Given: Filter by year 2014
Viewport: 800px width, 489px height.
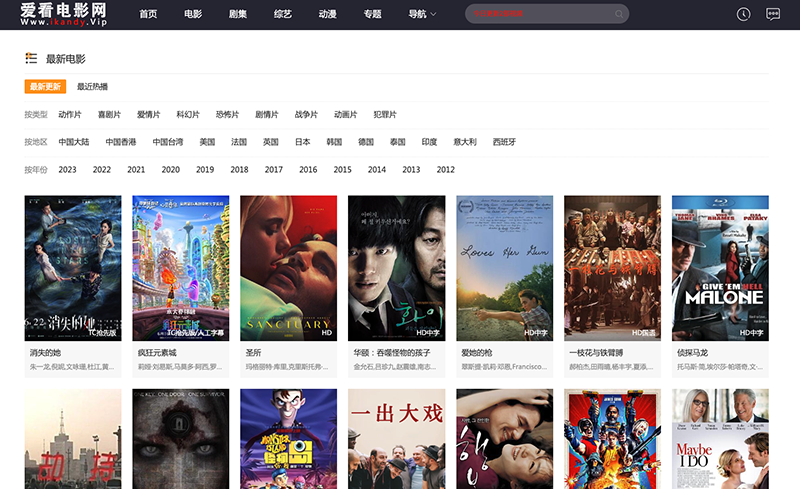Looking at the screenshot, I should coord(377,169).
